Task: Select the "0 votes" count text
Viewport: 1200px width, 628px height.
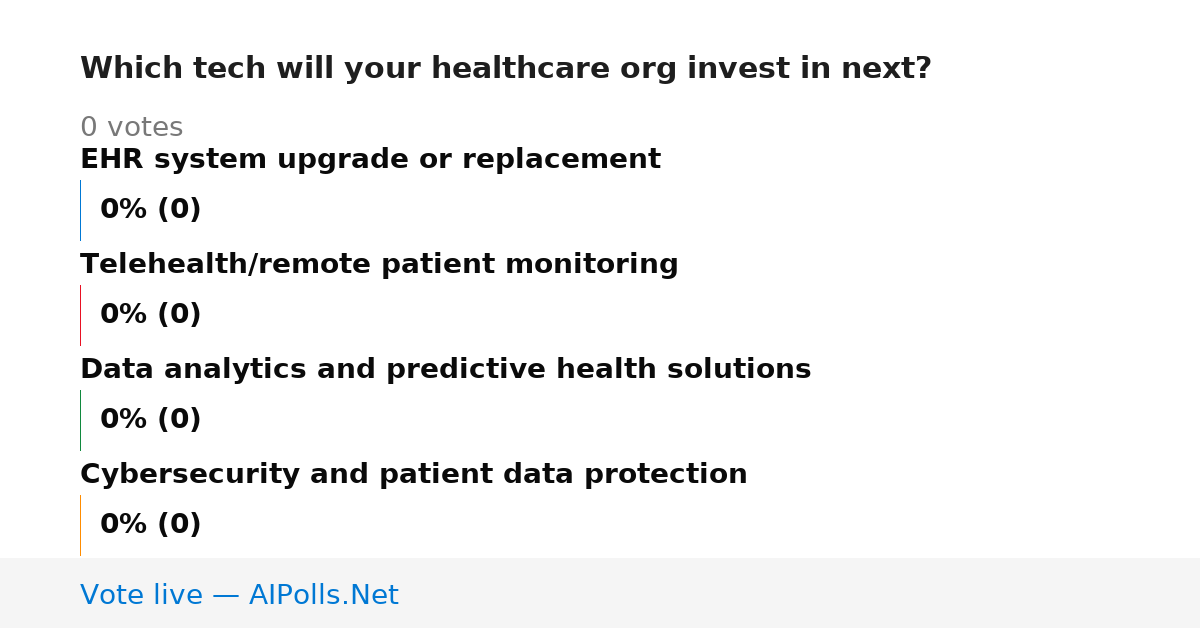Action: pyautogui.click(x=131, y=128)
